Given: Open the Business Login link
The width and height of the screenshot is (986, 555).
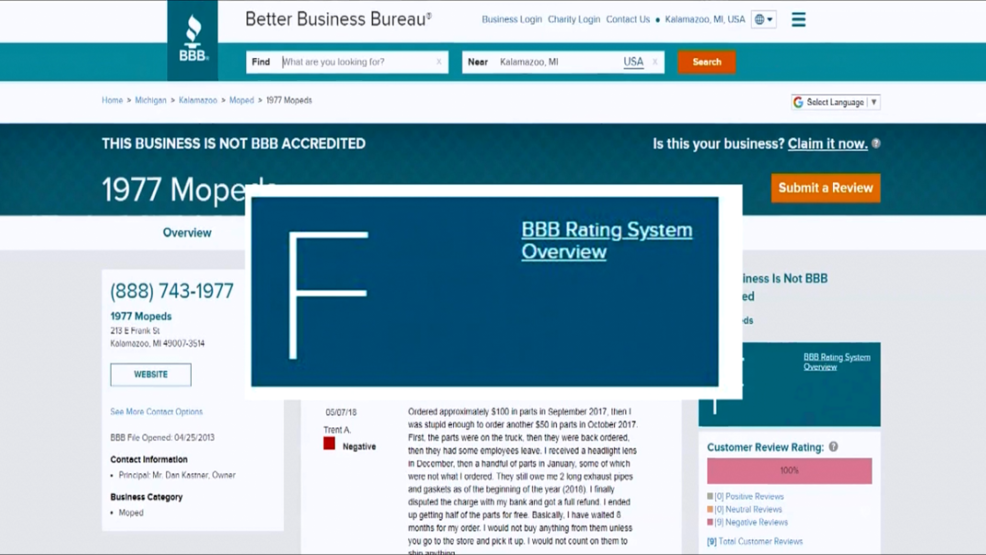Looking at the screenshot, I should point(512,19).
